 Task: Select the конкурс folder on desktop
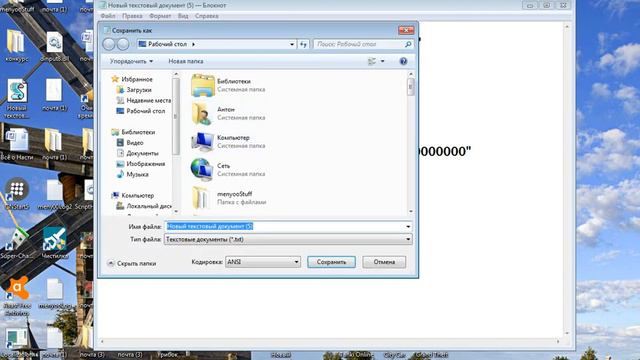point(16,46)
